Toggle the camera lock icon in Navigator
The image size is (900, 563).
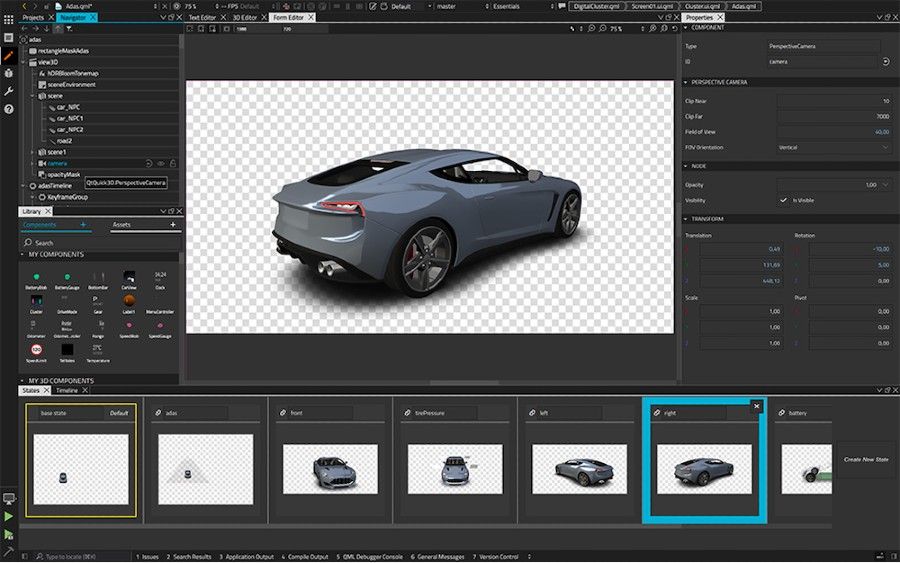(x=172, y=164)
